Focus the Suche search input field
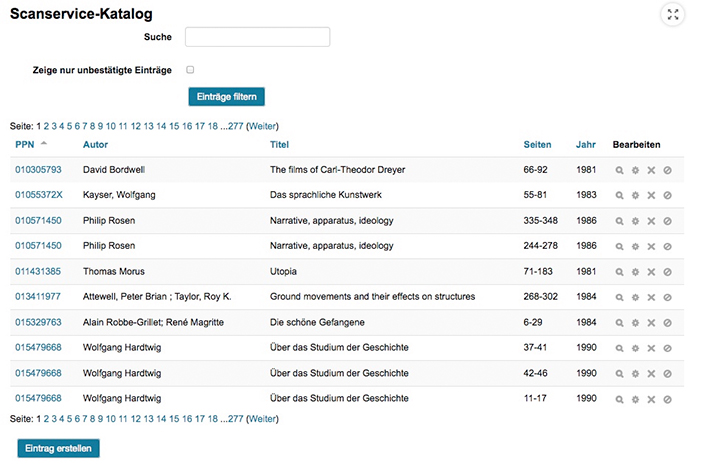 point(257,37)
